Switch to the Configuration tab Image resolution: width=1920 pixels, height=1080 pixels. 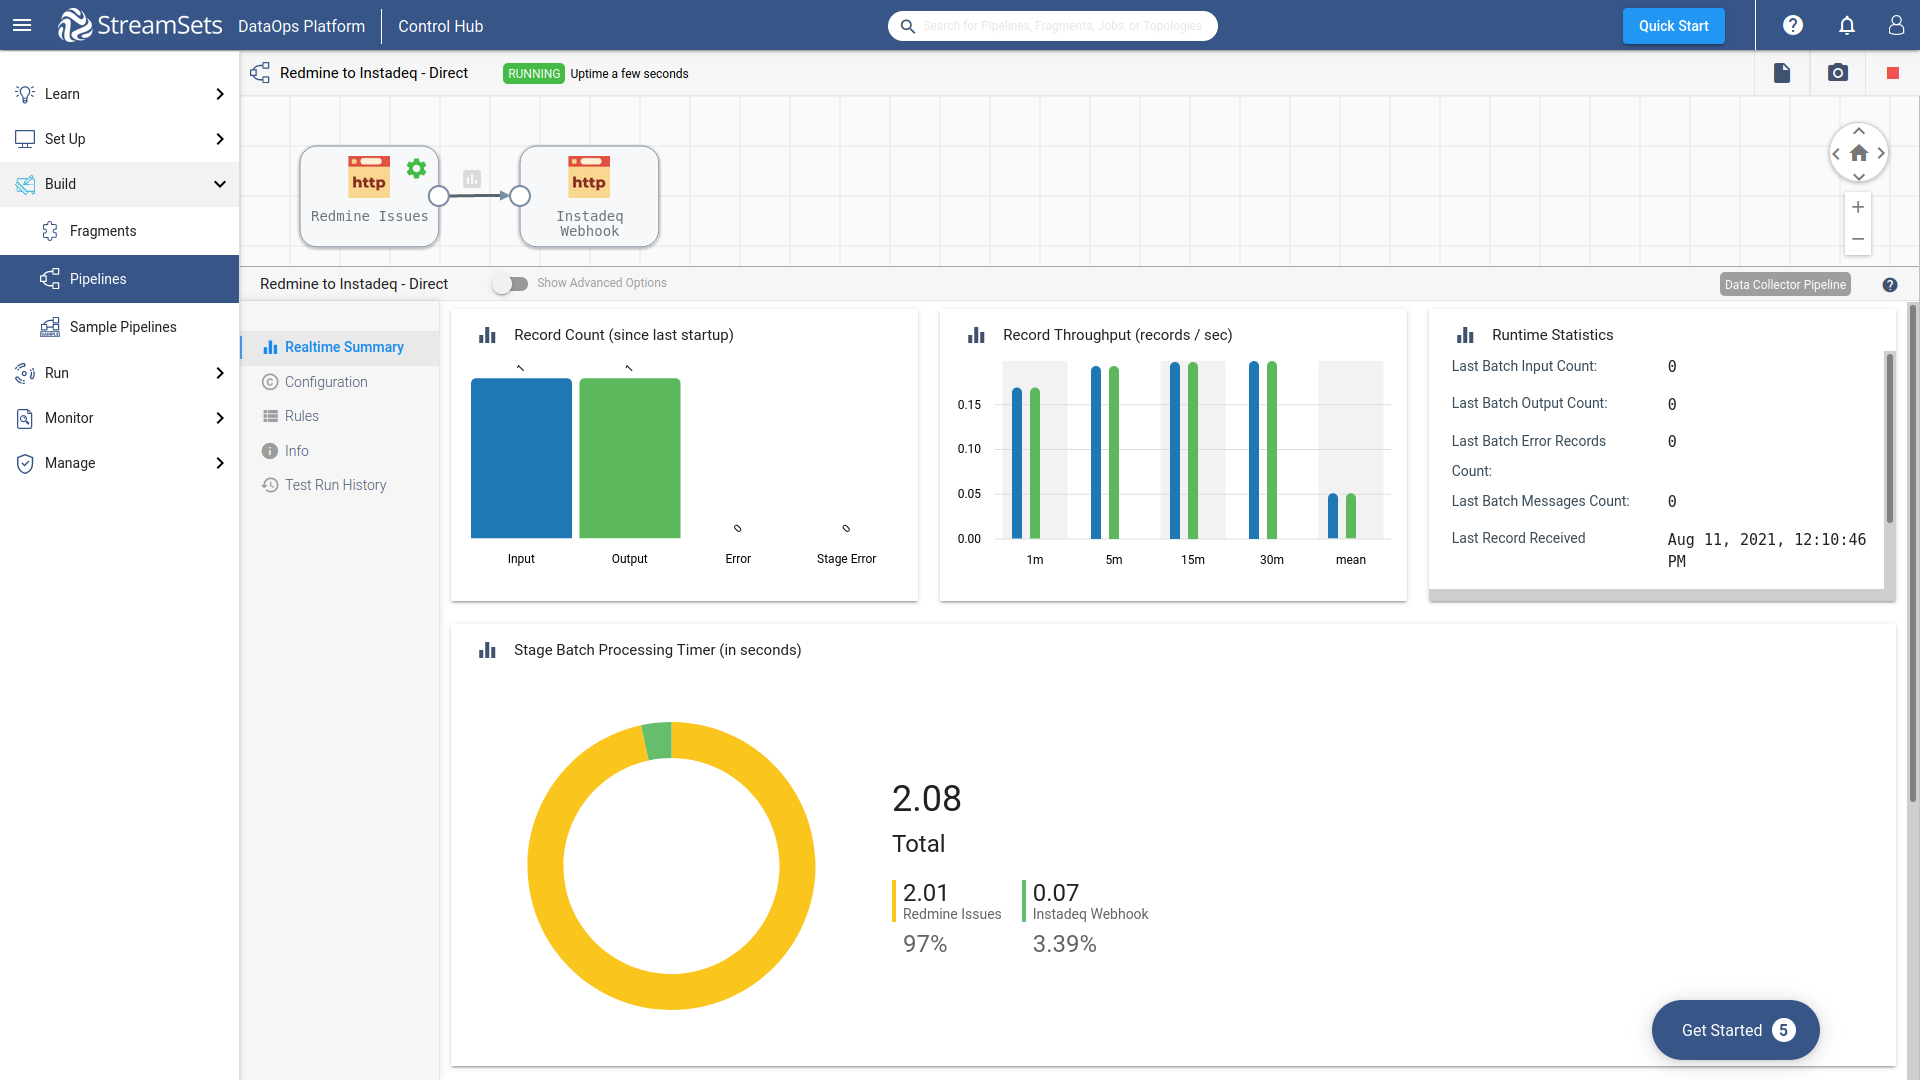pos(340,382)
